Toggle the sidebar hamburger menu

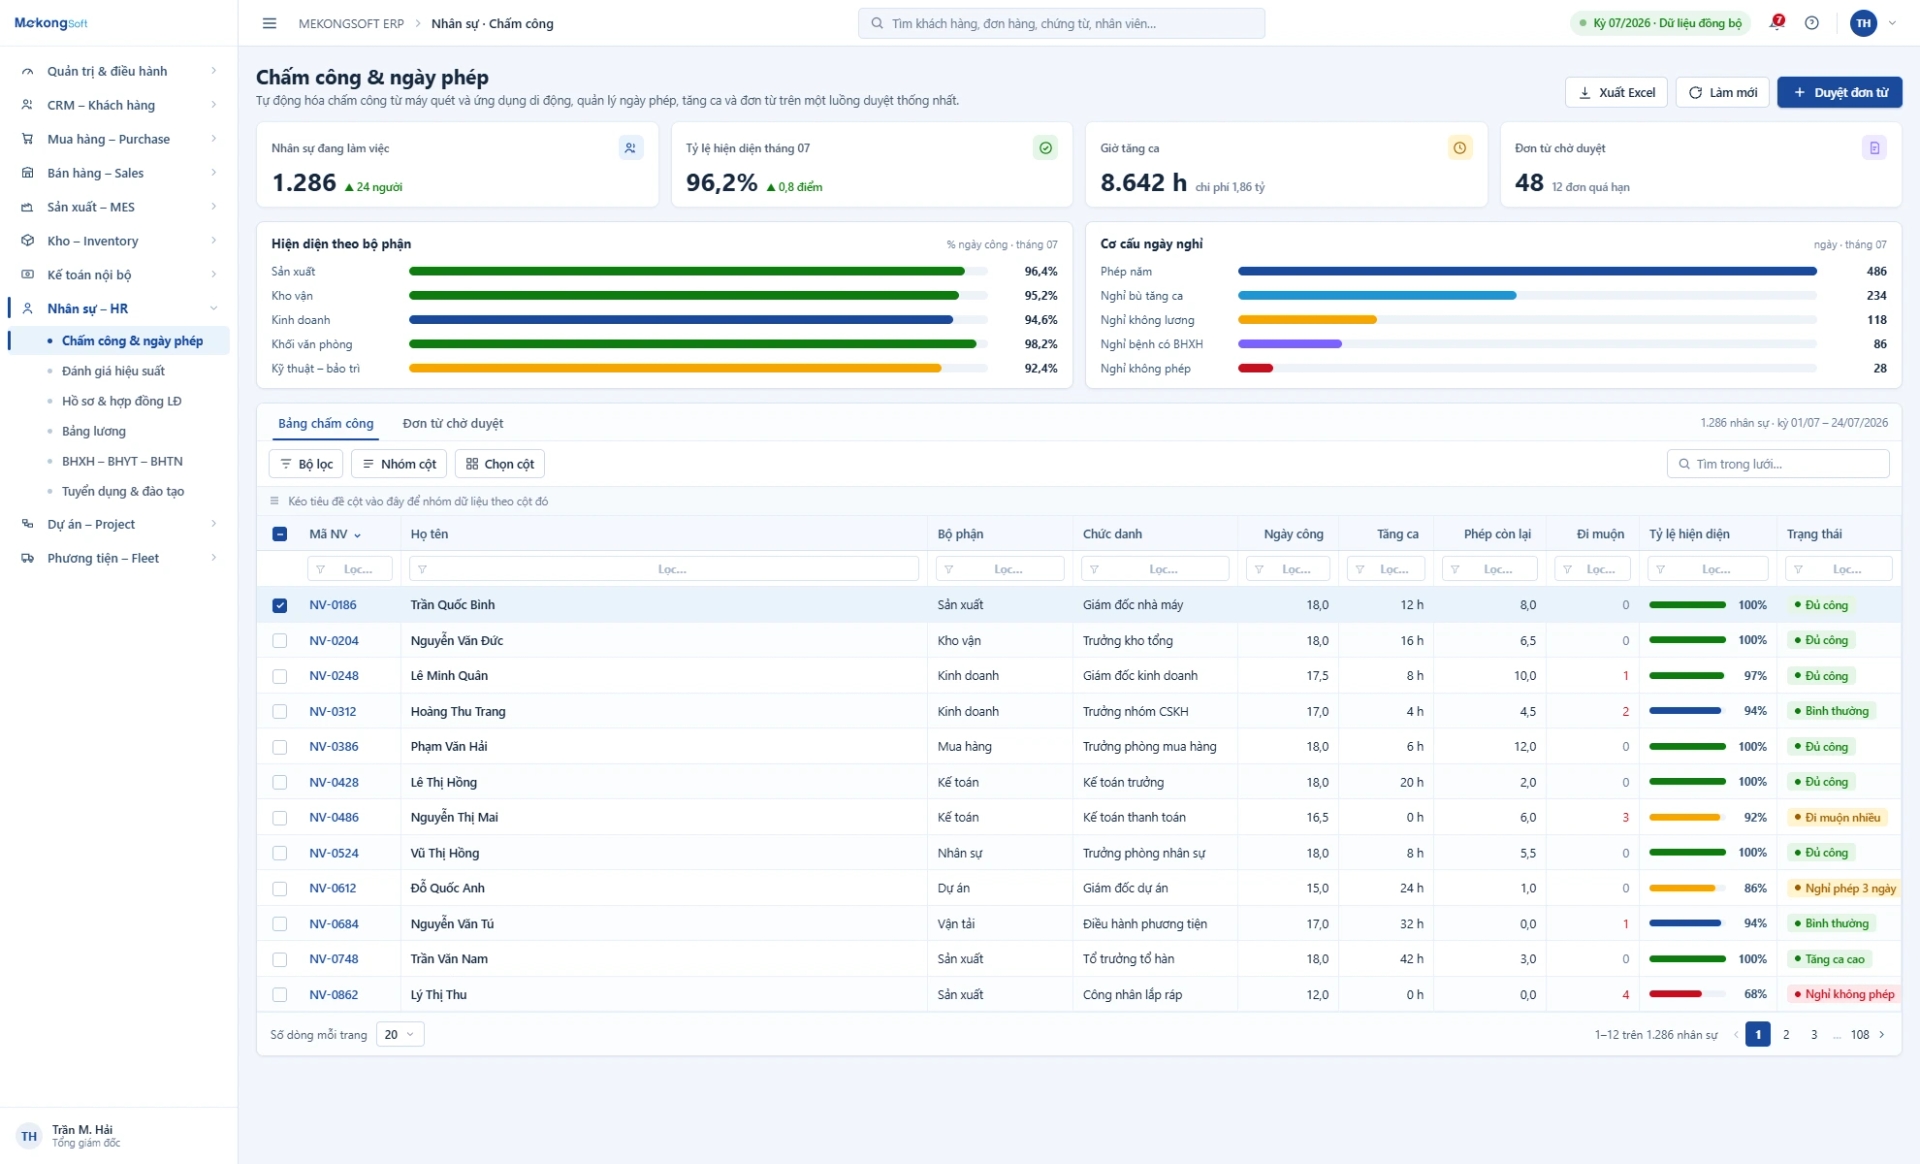(x=269, y=23)
